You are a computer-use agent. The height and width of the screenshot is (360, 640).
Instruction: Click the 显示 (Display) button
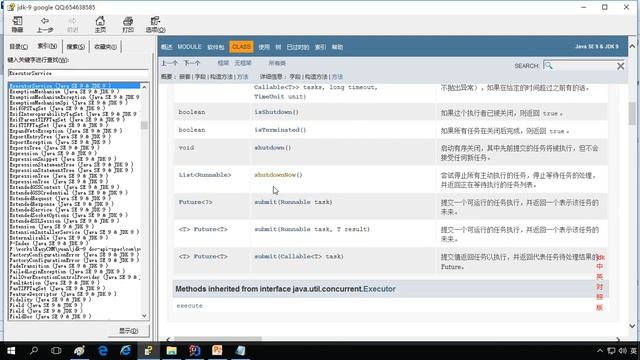tap(129, 331)
